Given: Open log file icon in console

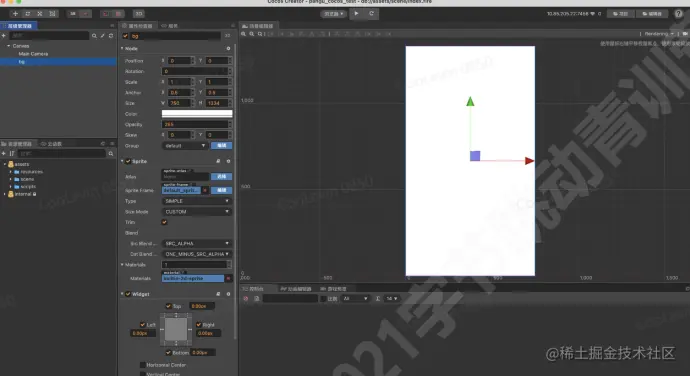Looking at the screenshot, I should tap(257, 299).
